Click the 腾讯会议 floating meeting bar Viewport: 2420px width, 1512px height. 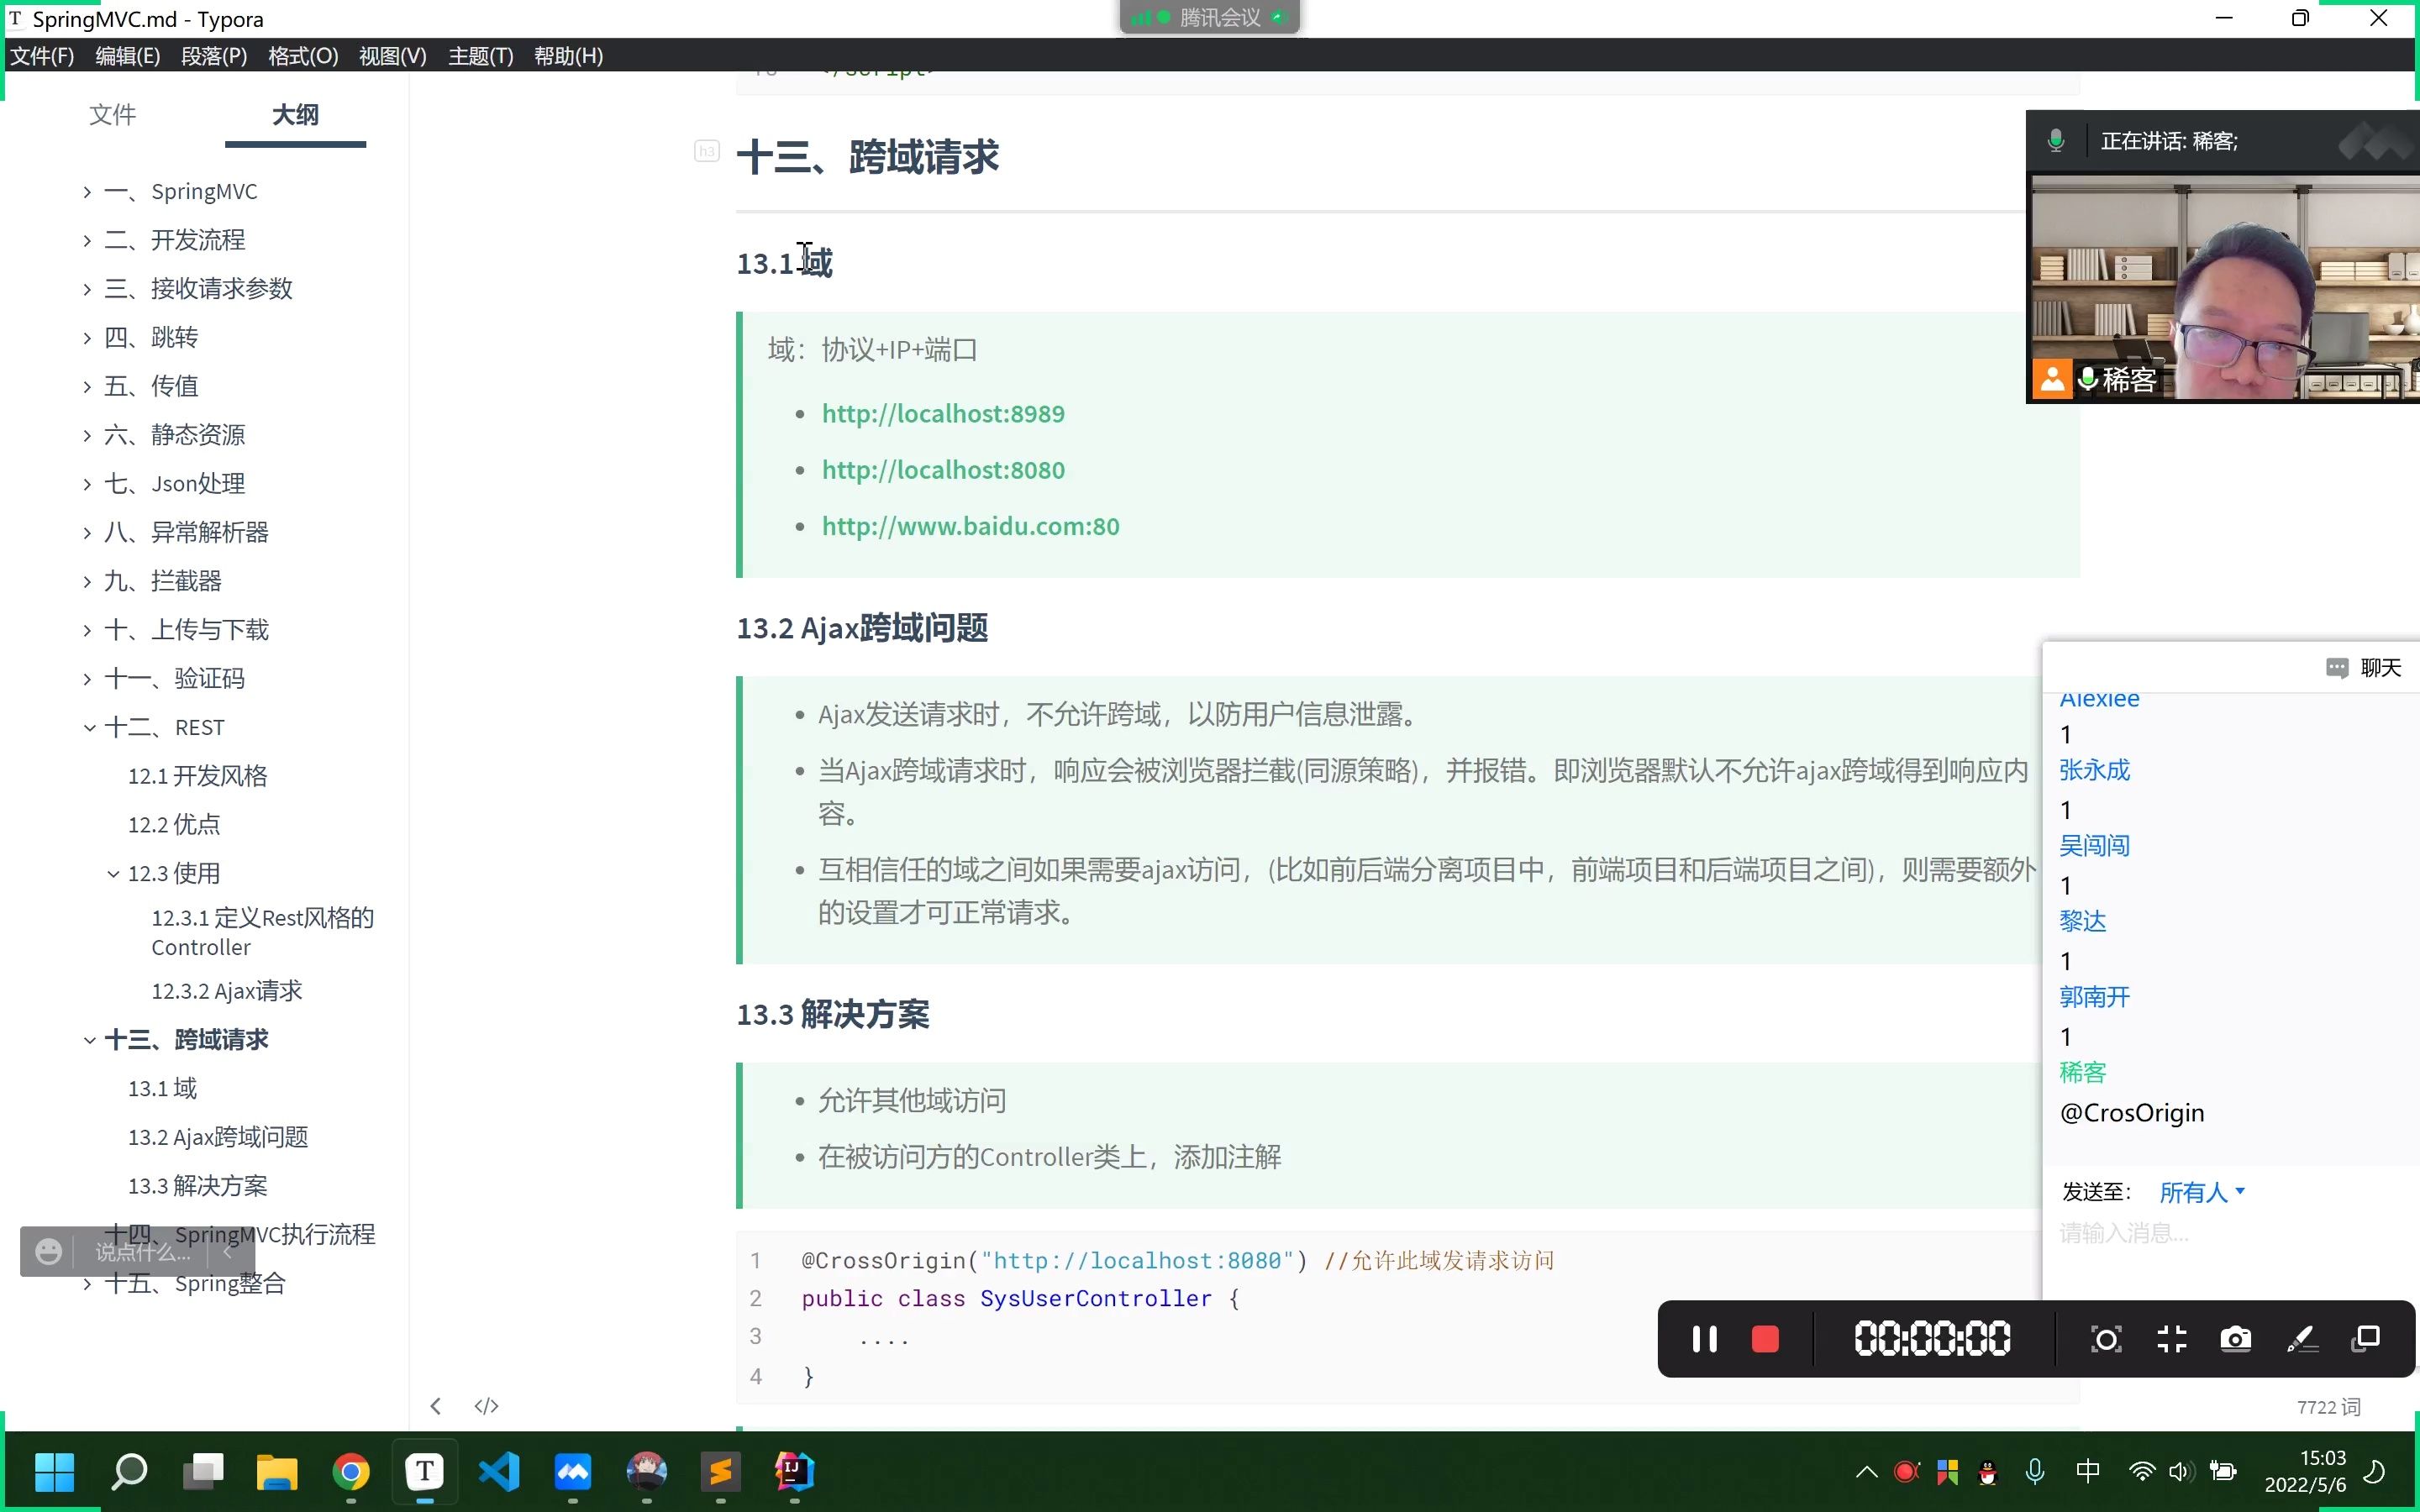pyautogui.click(x=1209, y=17)
